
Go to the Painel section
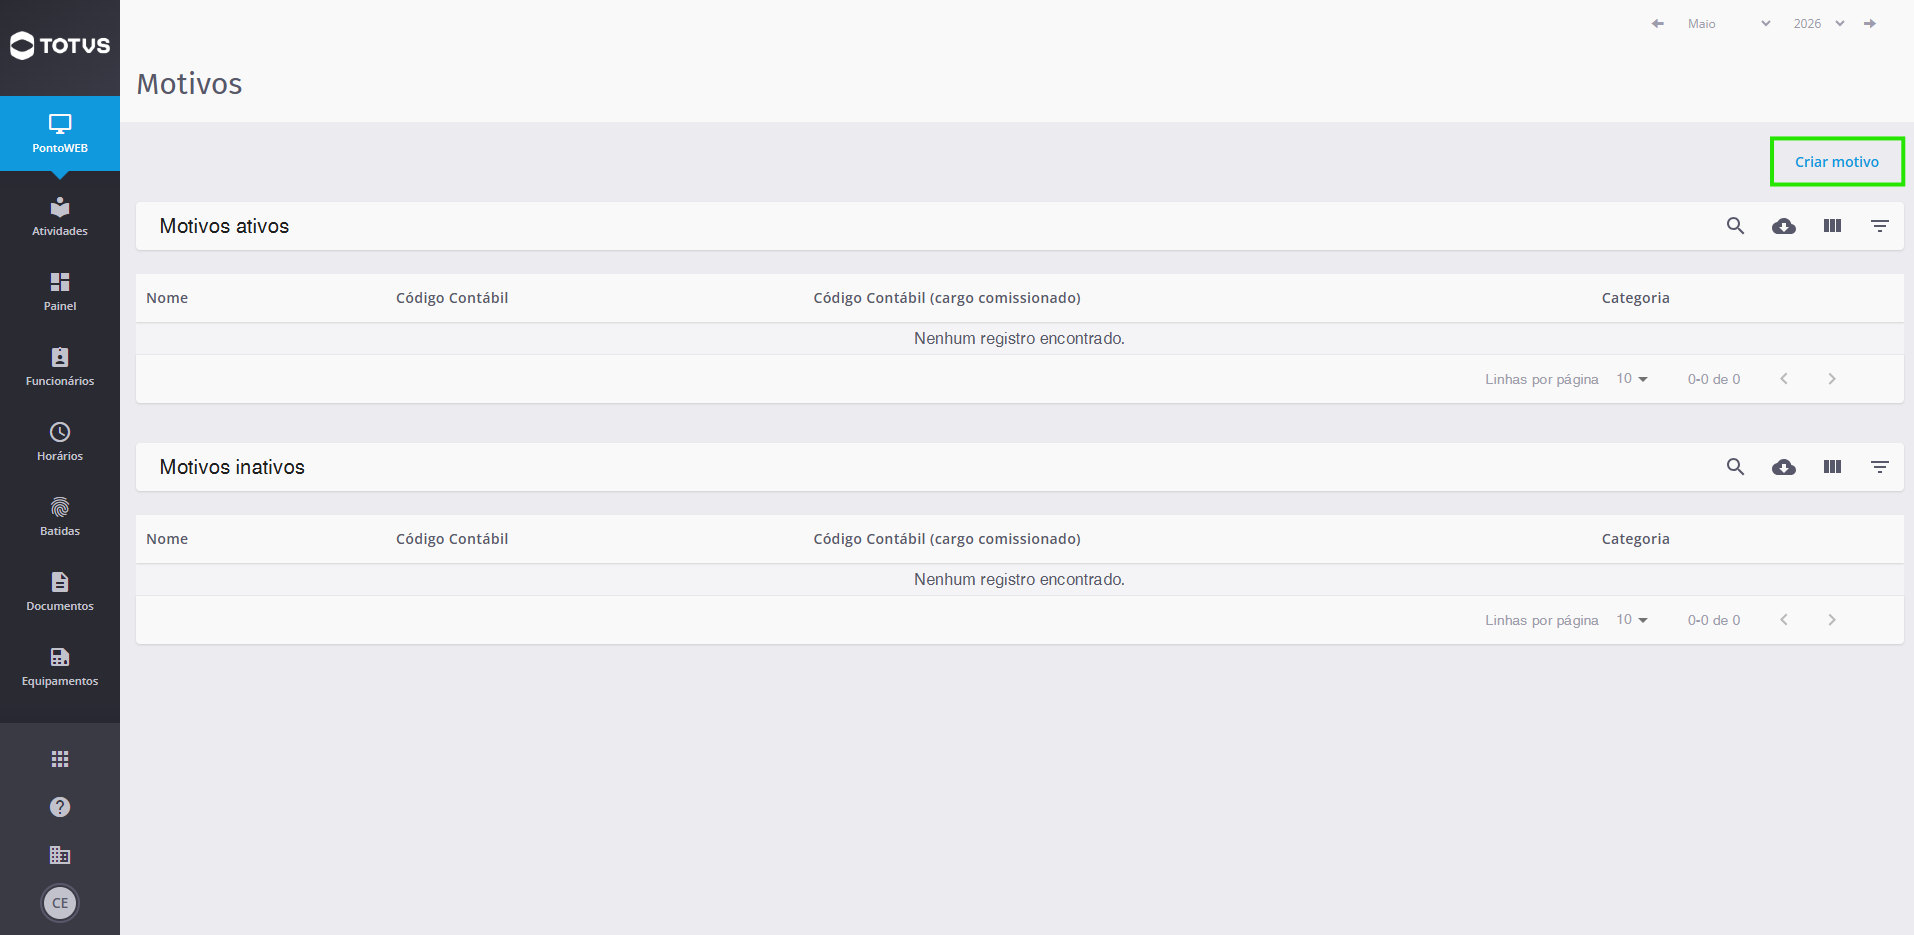point(60,292)
